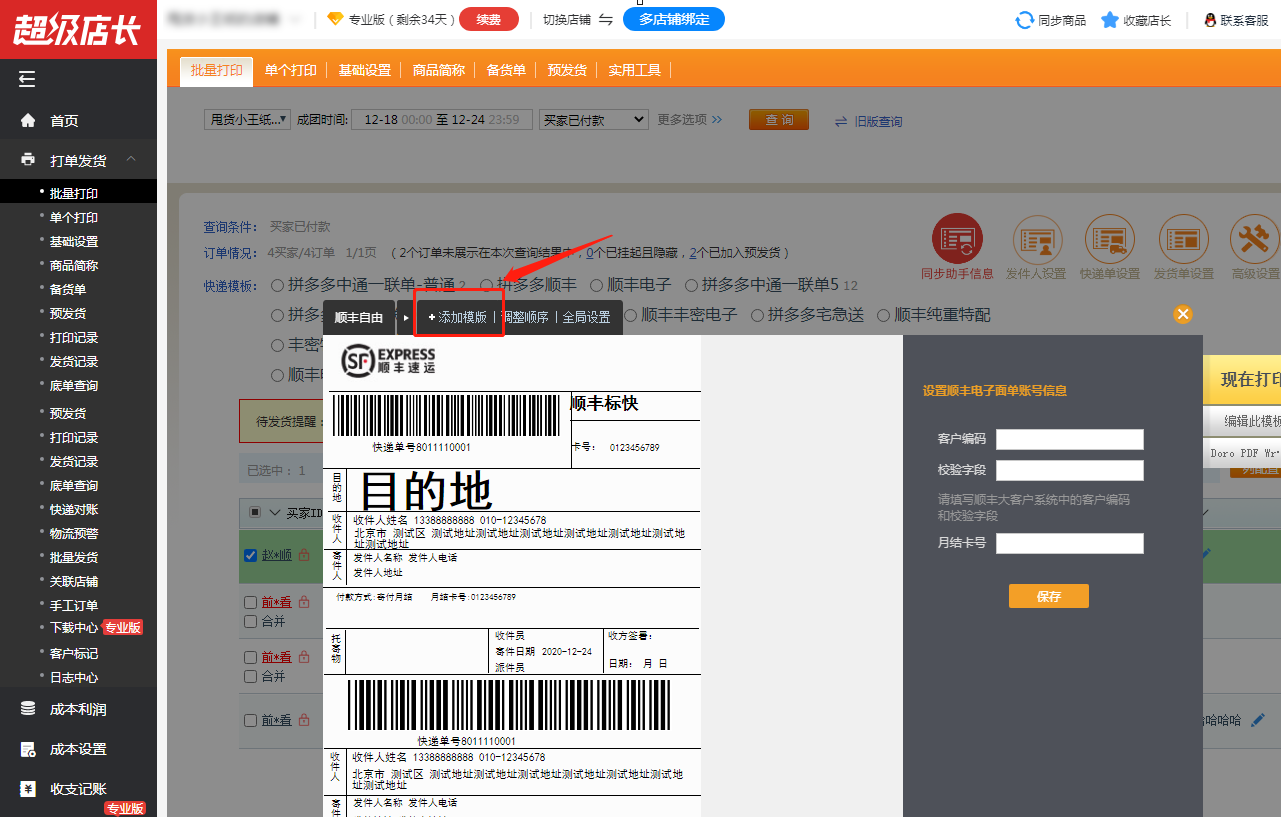
Task: Click the 超级店长 logo
Action: [78, 29]
